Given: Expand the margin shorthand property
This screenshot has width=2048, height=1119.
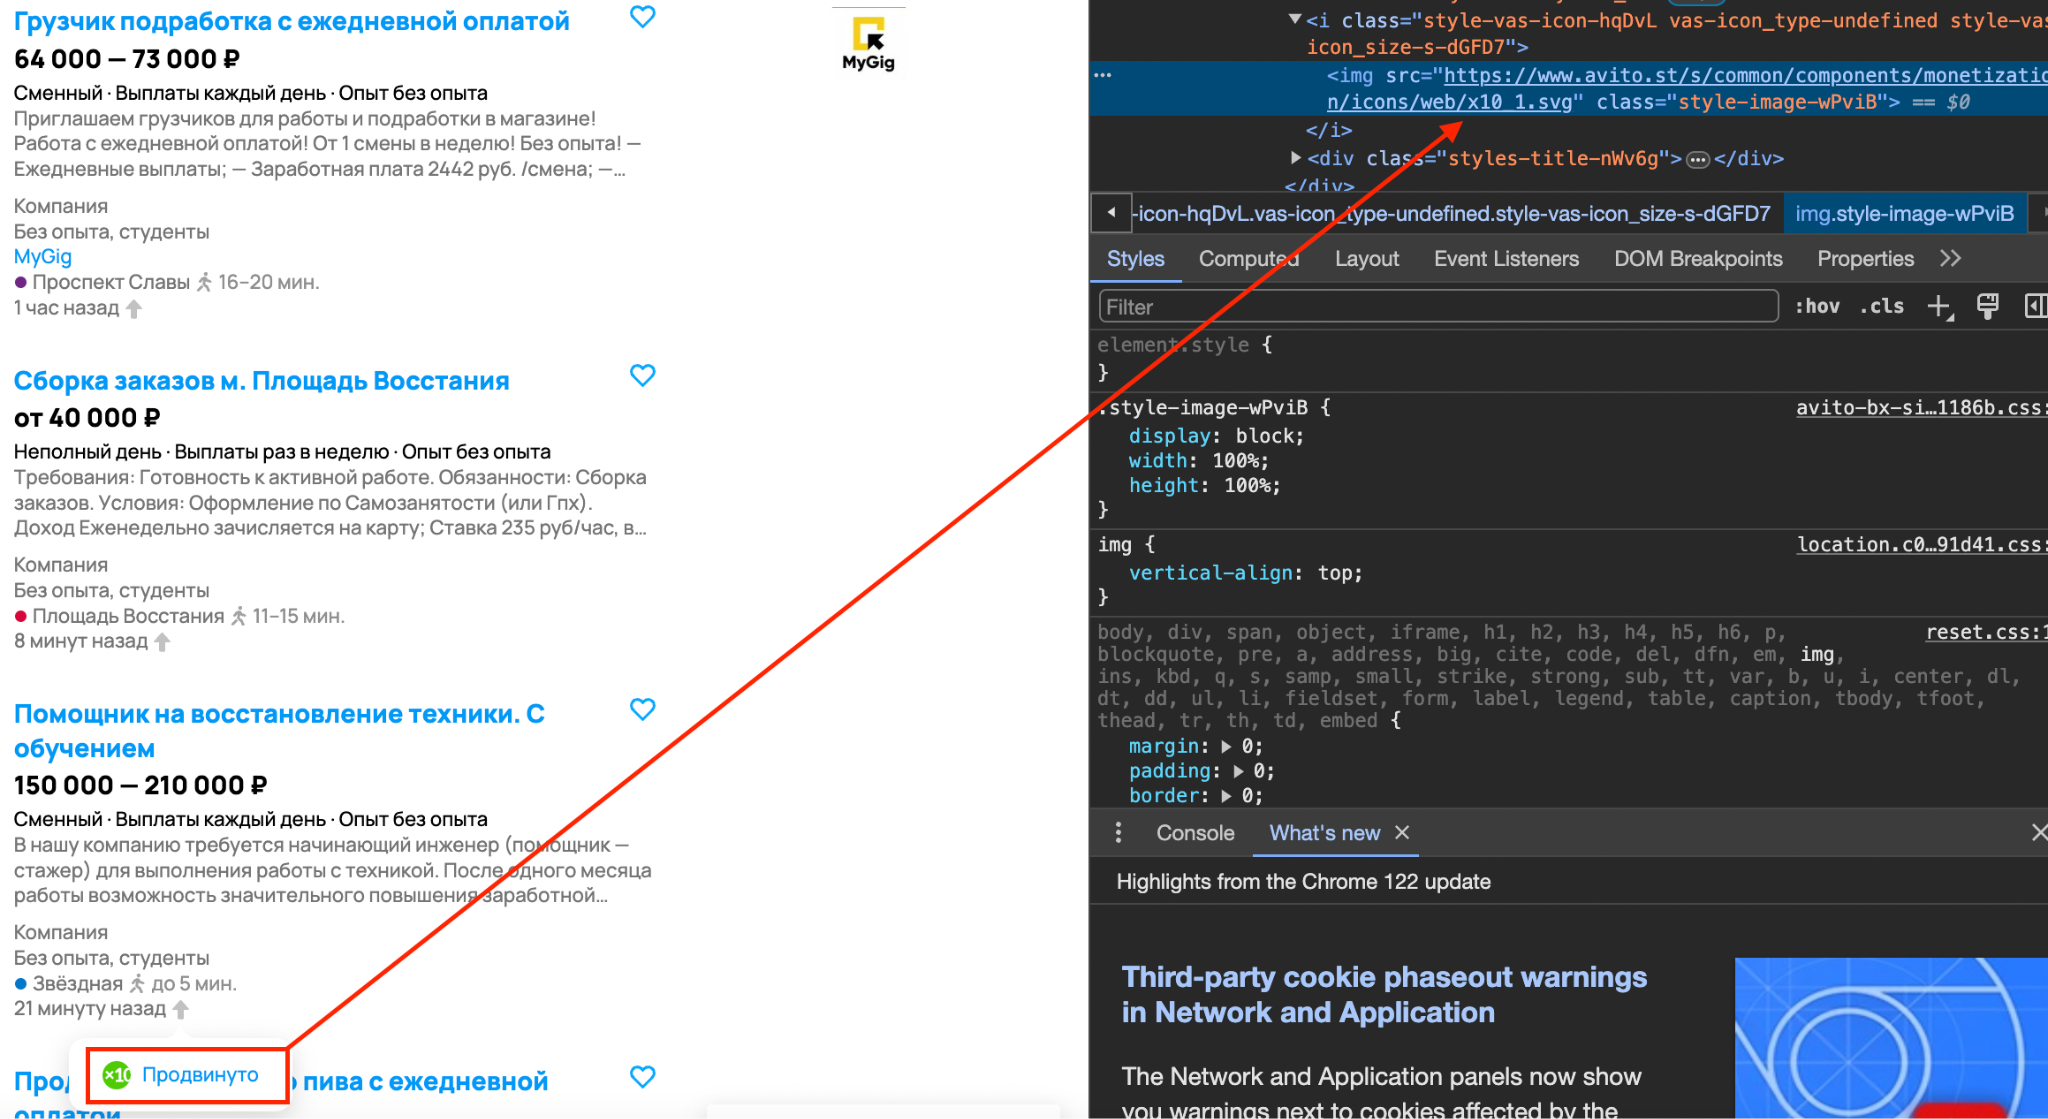Looking at the screenshot, I should click(1226, 747).
